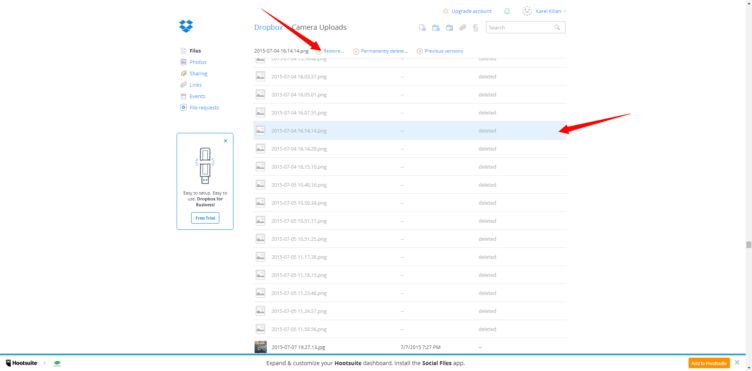This screenshot has height=371, width=752.
Task: Click the Sharing rainbow icon
Action: (x=183, y=73)
